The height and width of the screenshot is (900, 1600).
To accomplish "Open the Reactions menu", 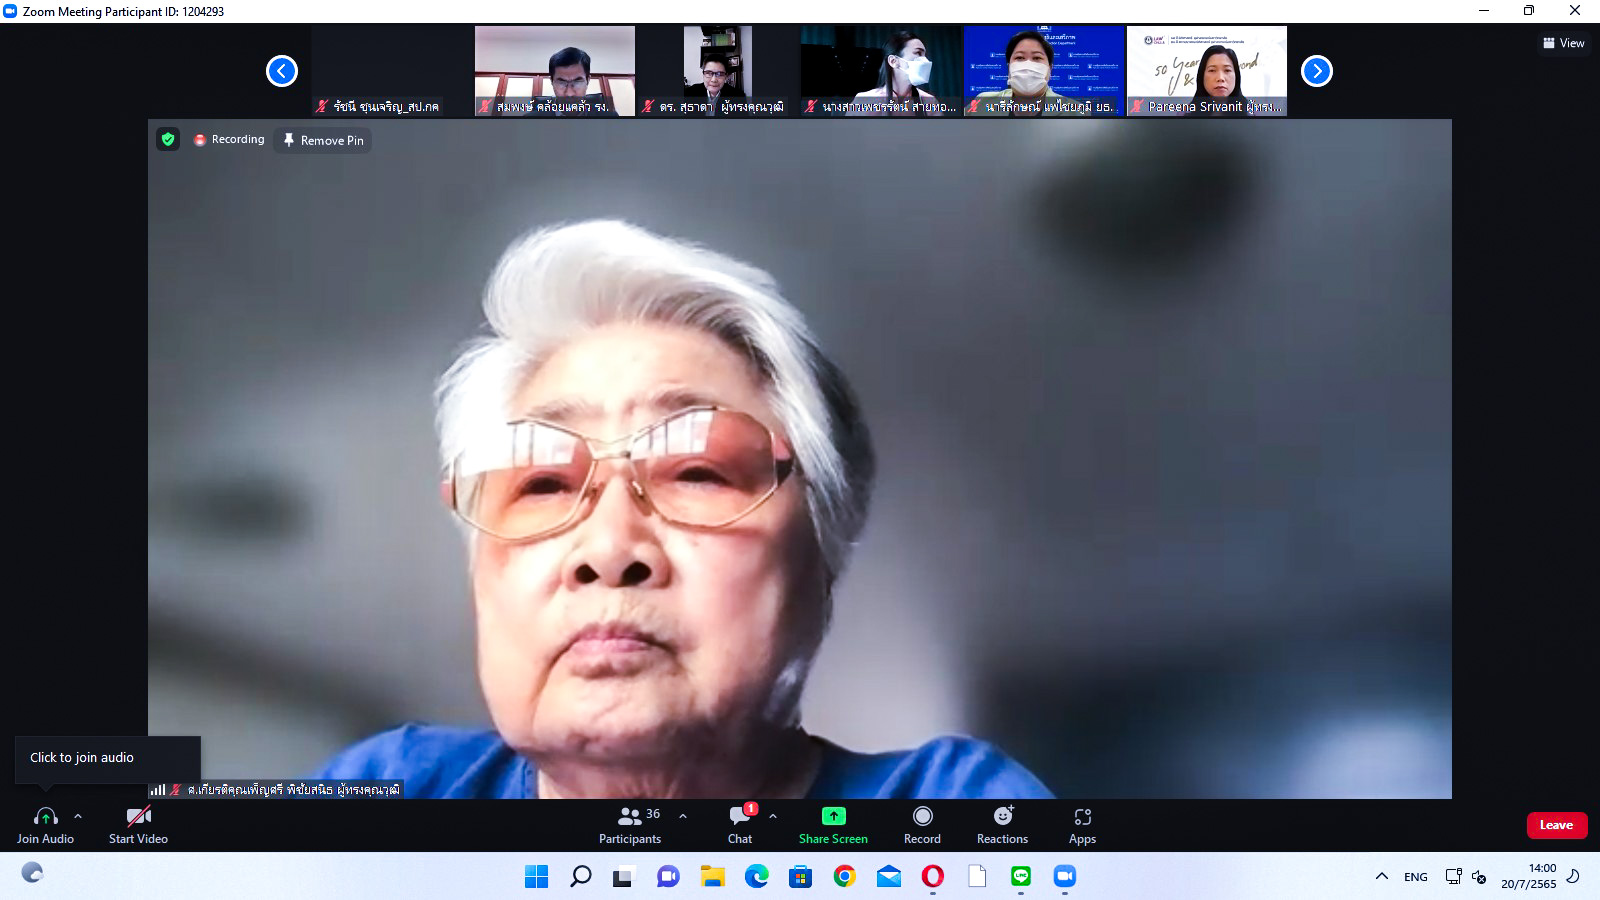I will pos(1002,825).
